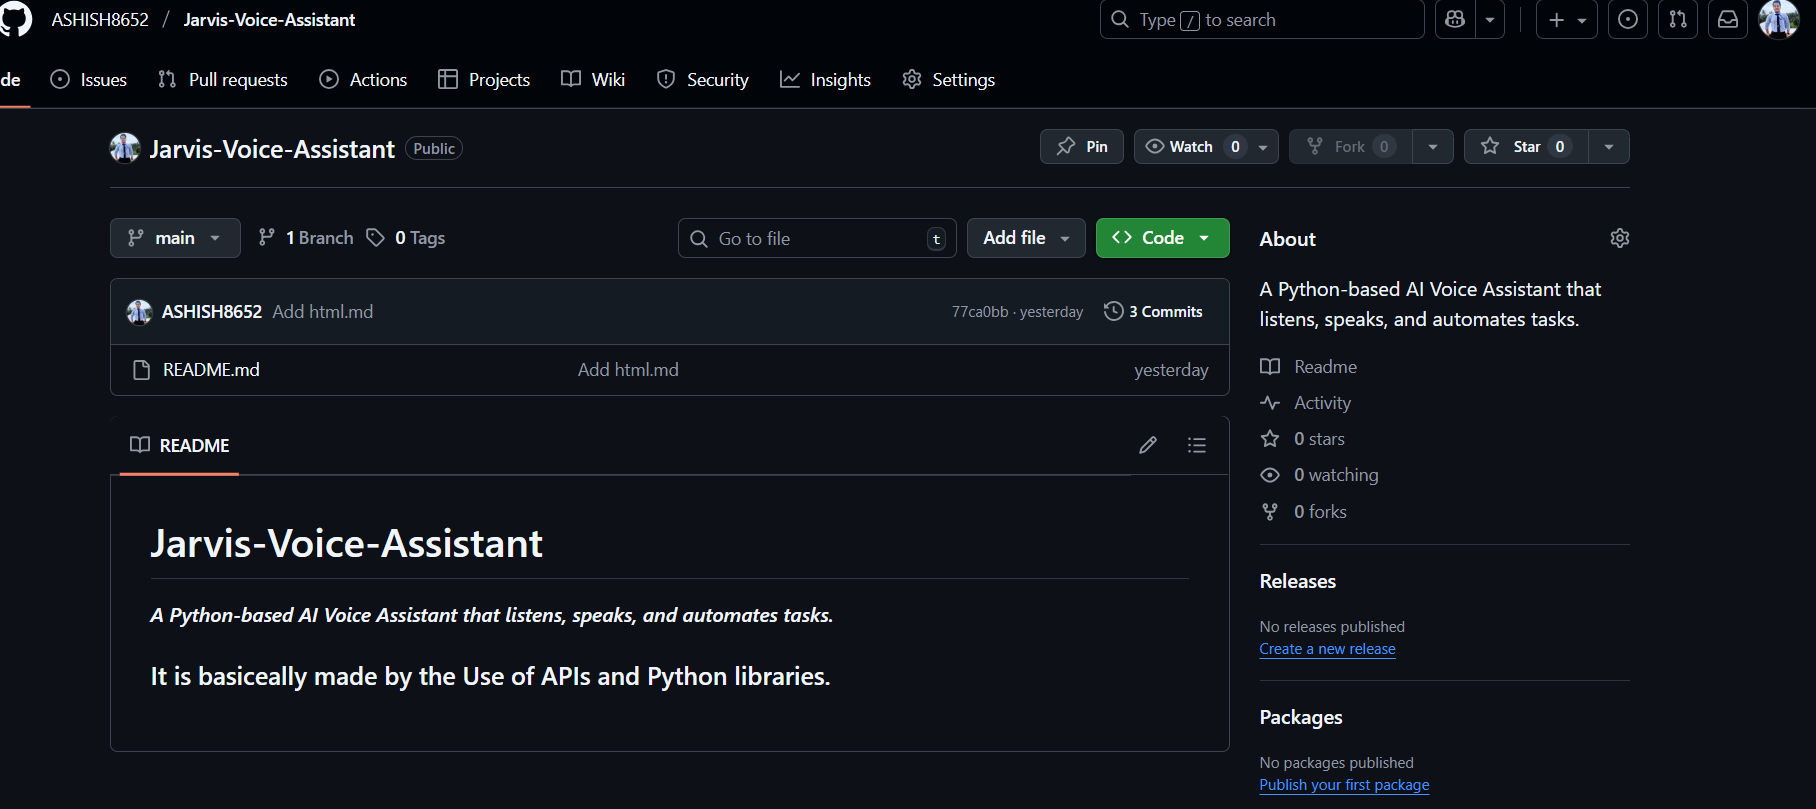Click the commit author avatar in commit row
The width and height of the screenshot is (1816, 809).
point(139,312)
